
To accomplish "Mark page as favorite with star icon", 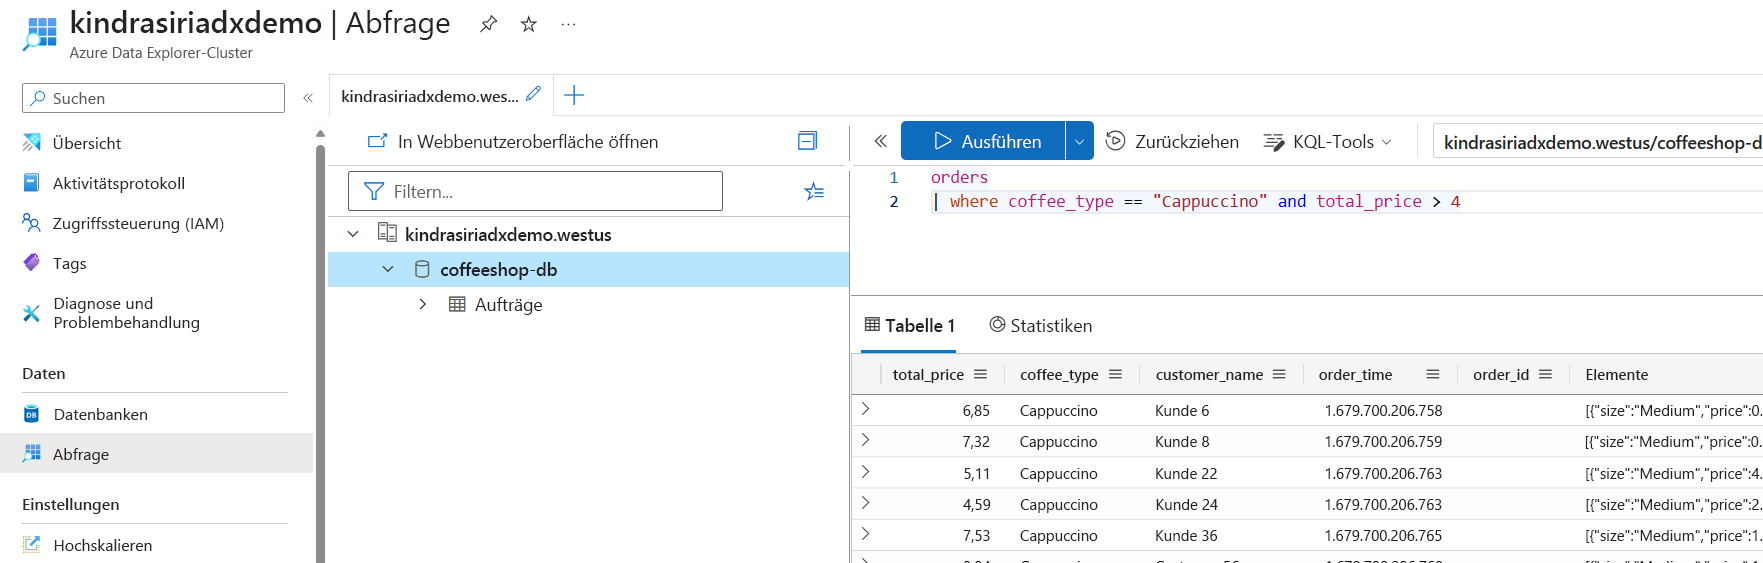I will pos(529,24).
